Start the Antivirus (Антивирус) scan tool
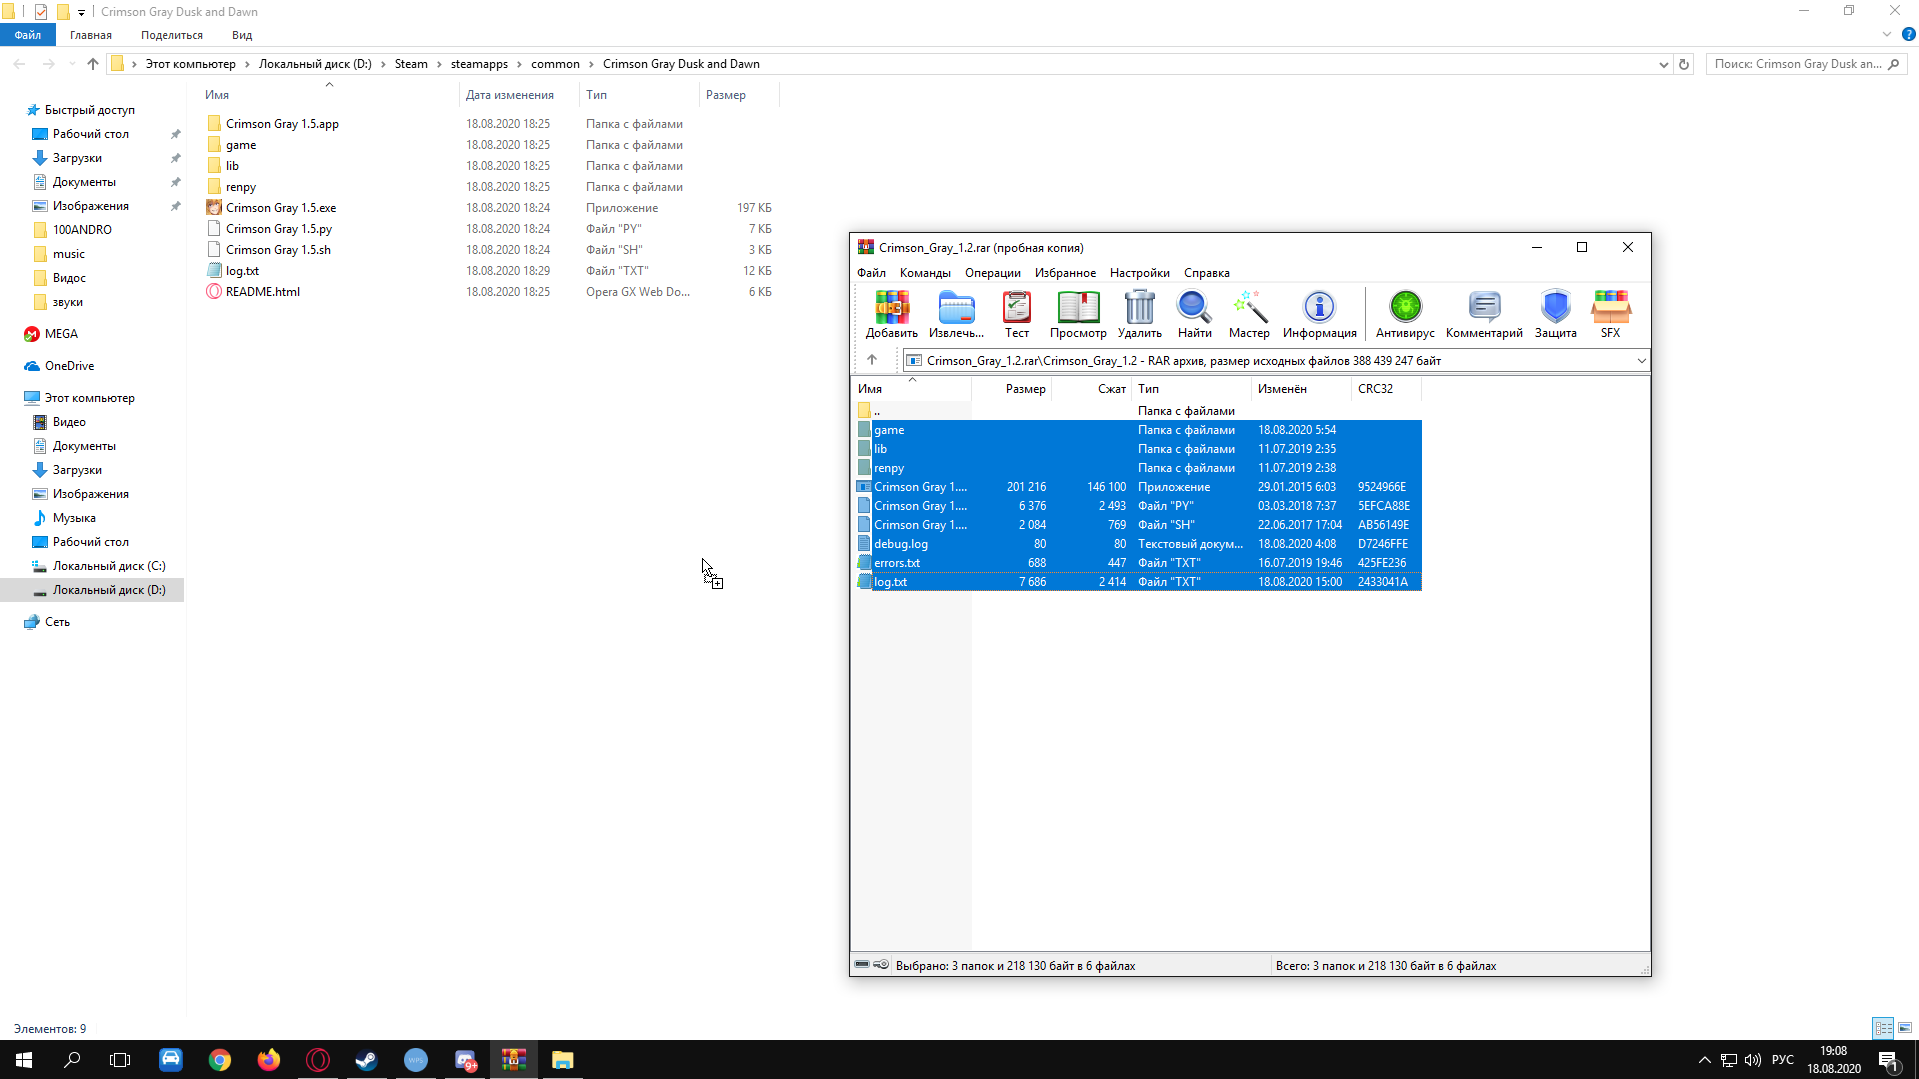The image size is (1919, 1079). click(x=1405, y=314)
